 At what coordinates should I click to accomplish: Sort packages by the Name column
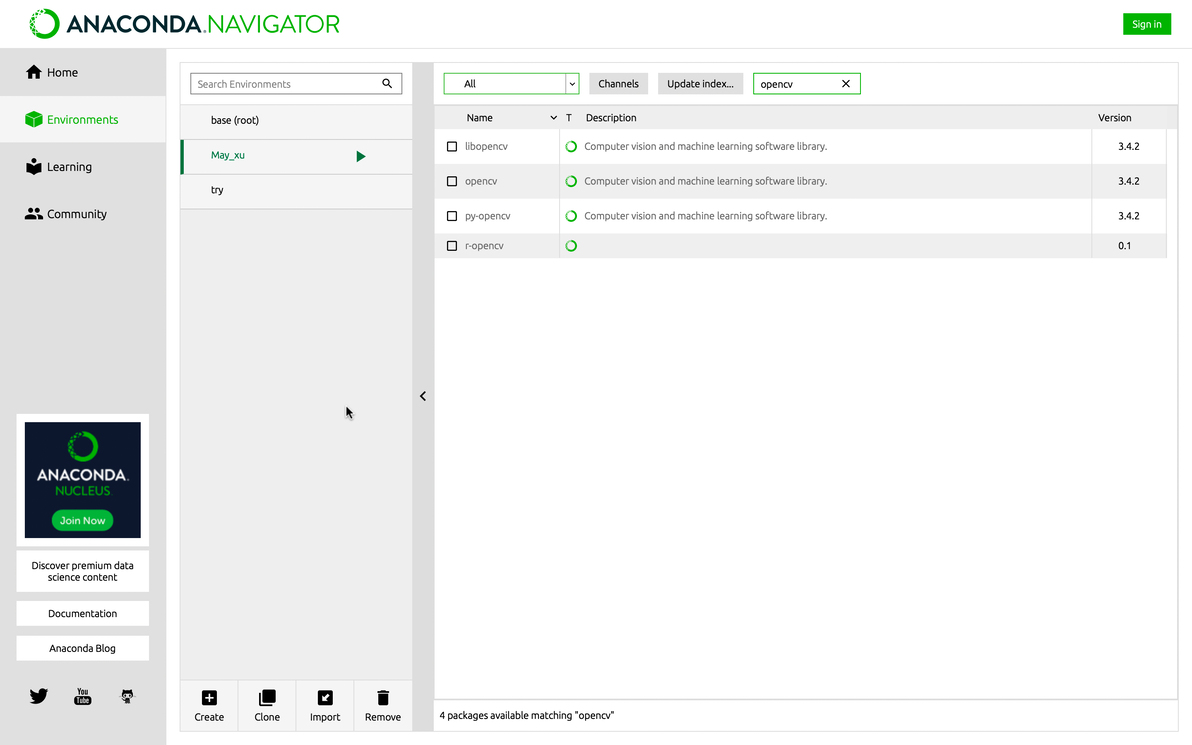[480, 118]
